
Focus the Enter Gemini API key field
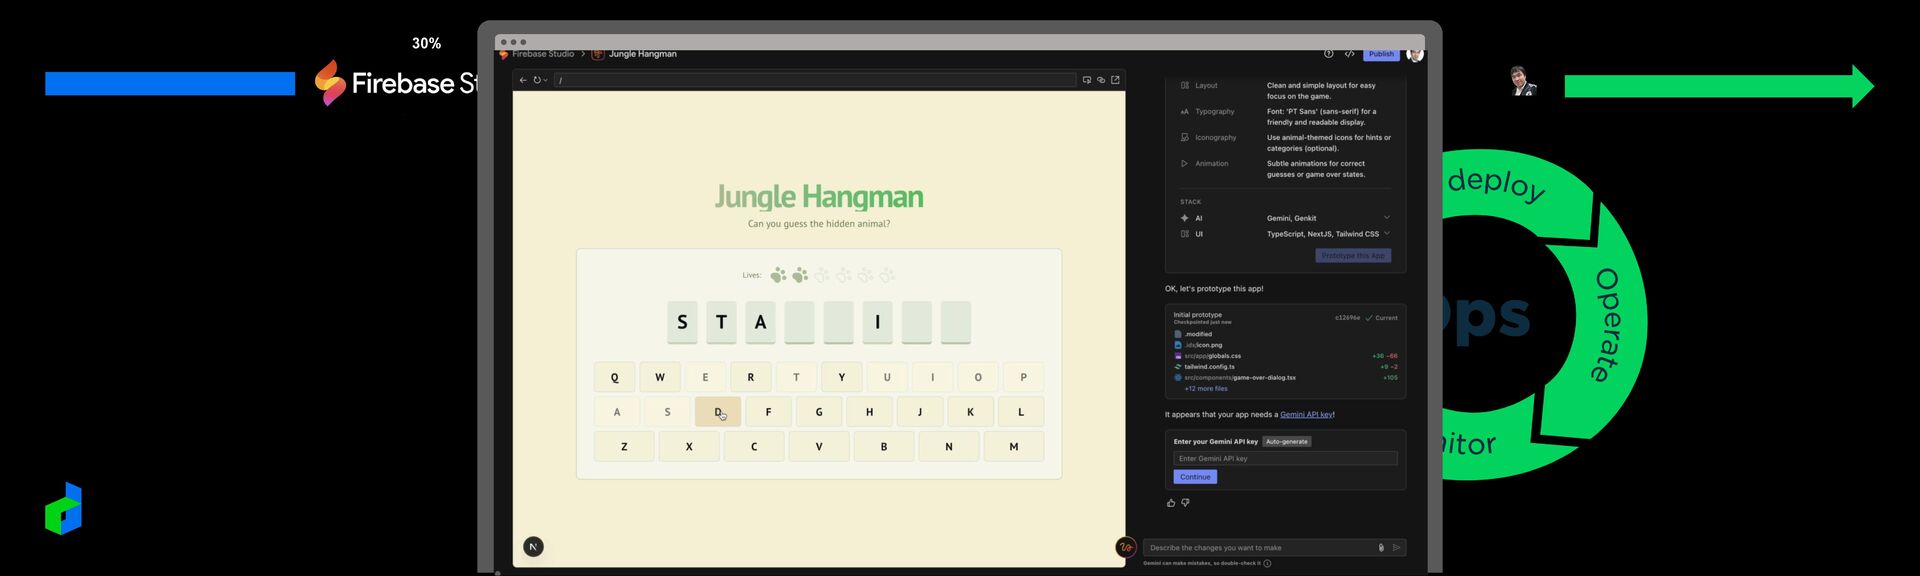tap(1285, 458)
